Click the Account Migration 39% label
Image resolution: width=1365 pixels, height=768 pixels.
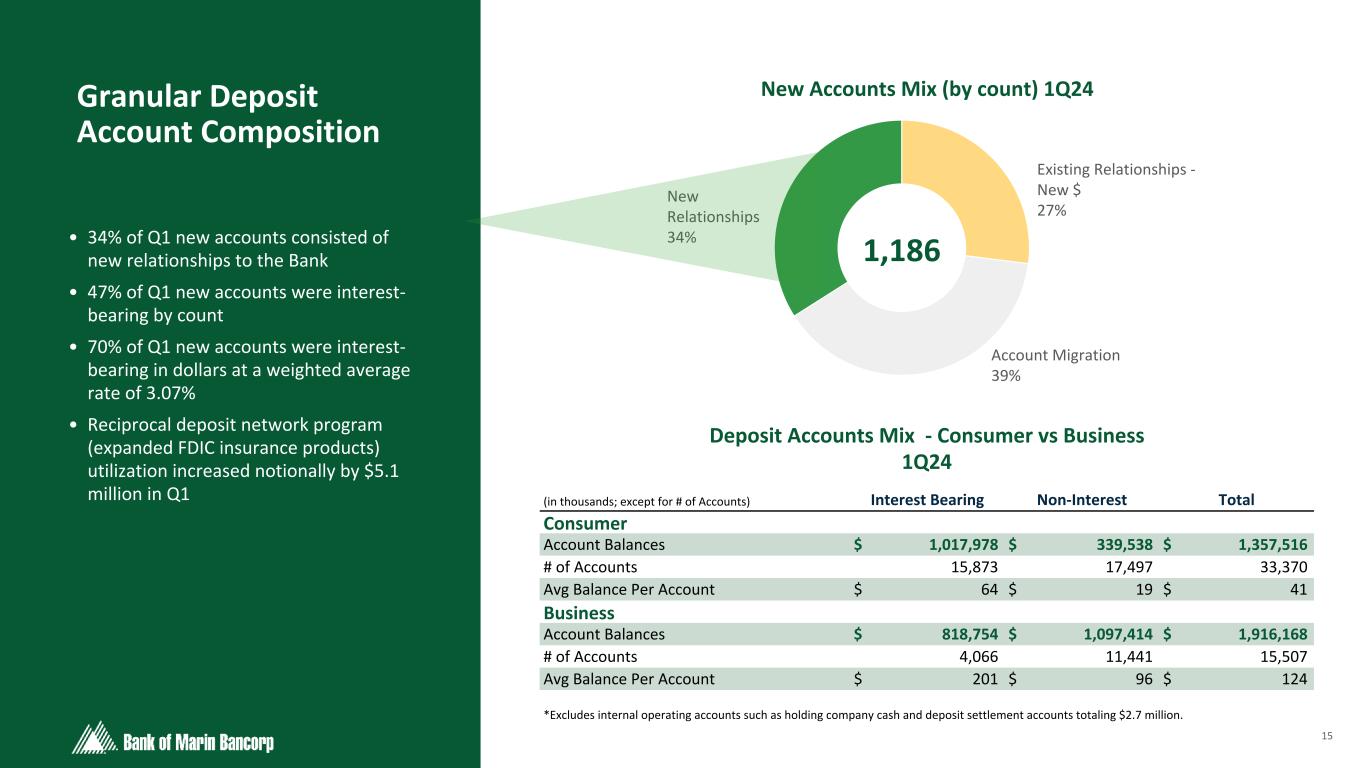[x=1055, y=365]
